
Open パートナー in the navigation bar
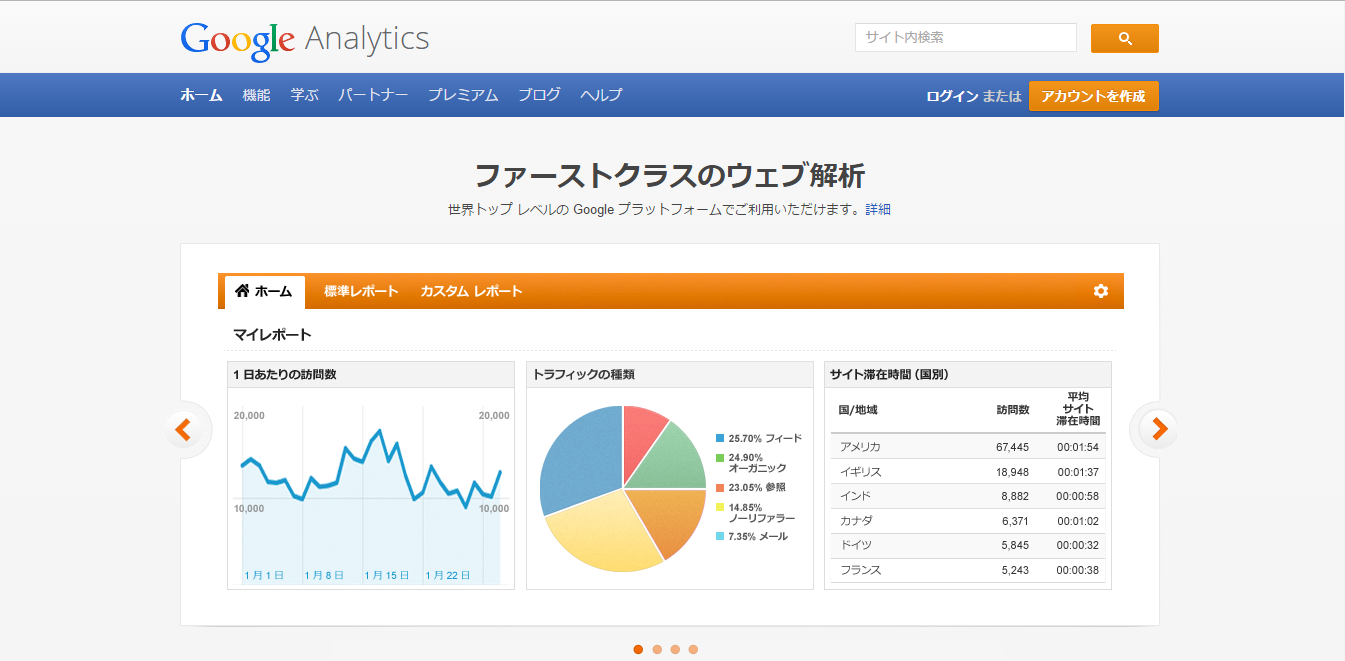click(373, 95)
